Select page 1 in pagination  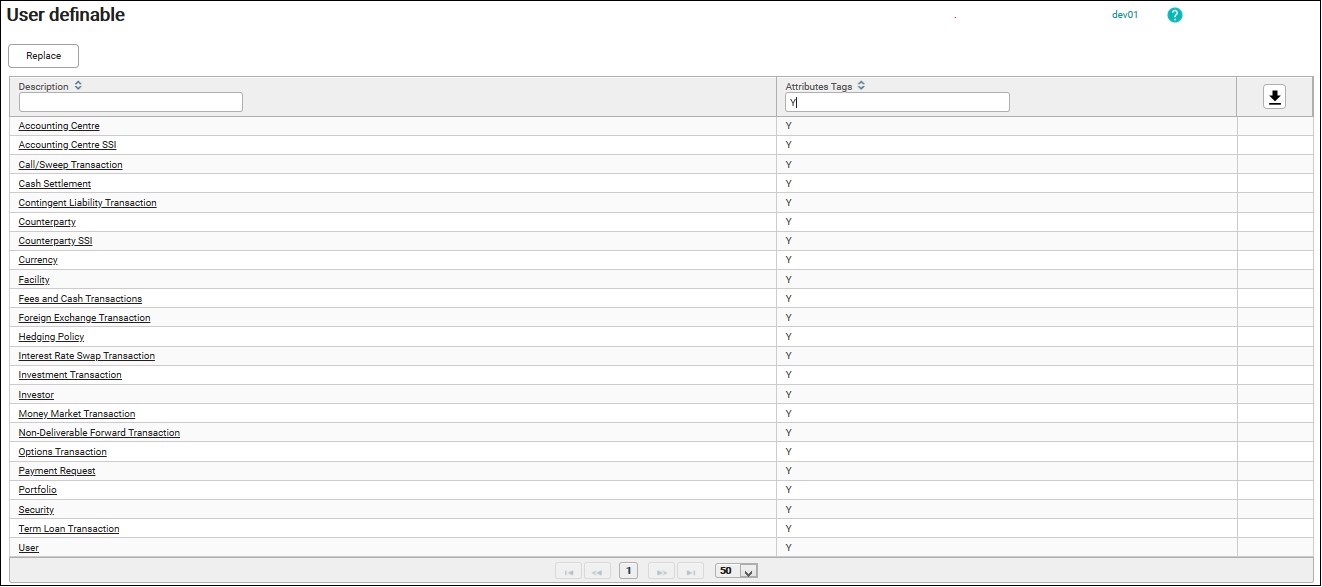628,571
